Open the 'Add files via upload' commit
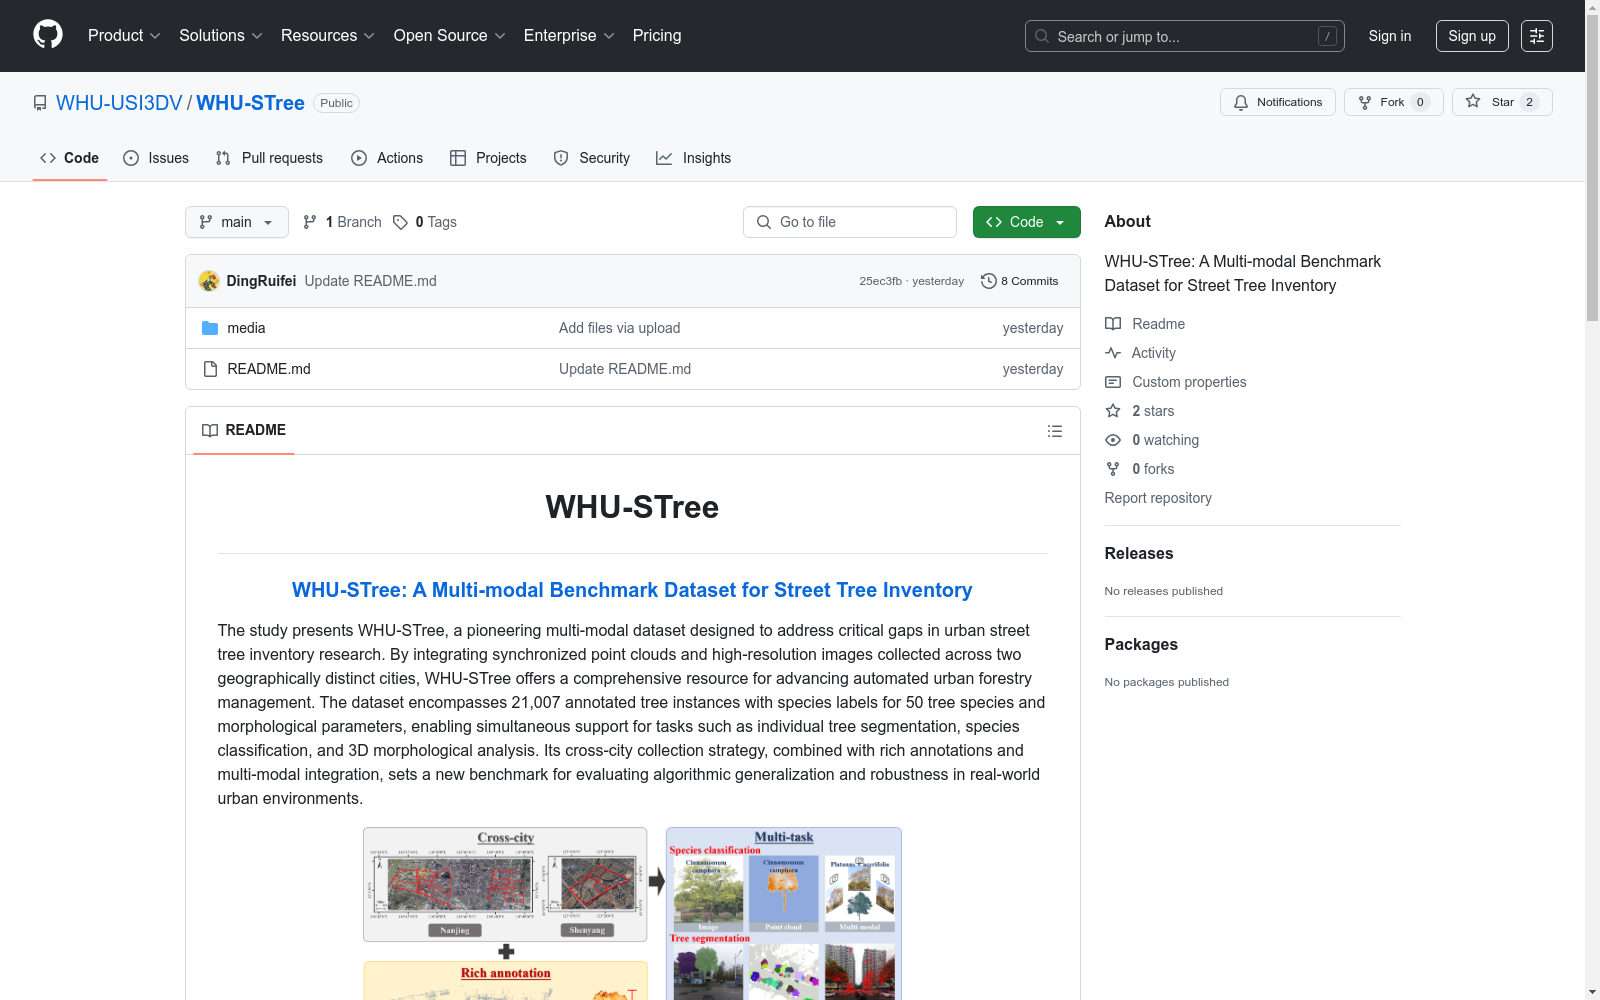1600x1000 pixels. [619, 328]
